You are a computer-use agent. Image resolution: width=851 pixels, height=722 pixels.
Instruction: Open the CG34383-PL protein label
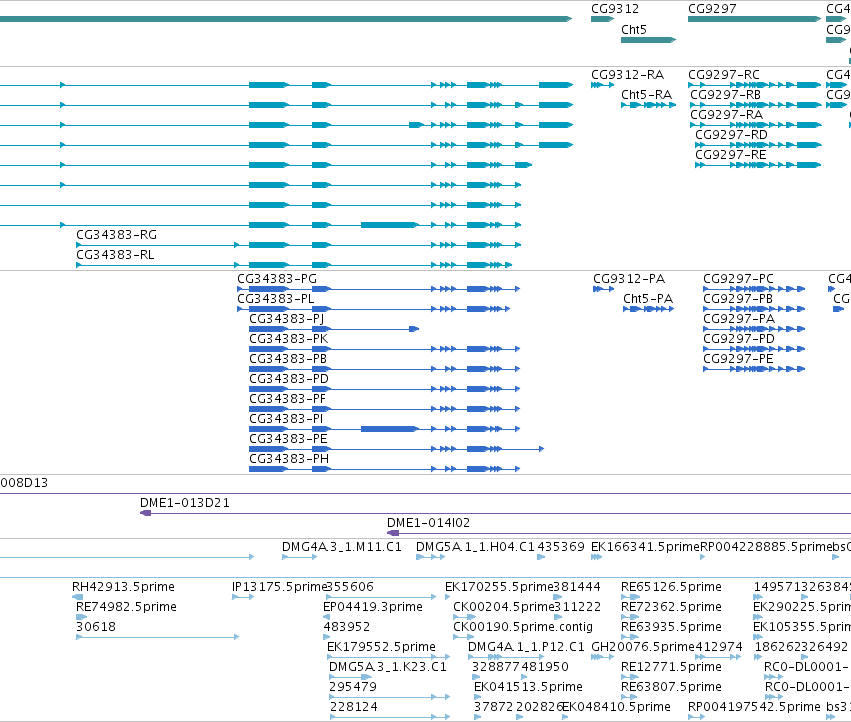pos(276,299)
